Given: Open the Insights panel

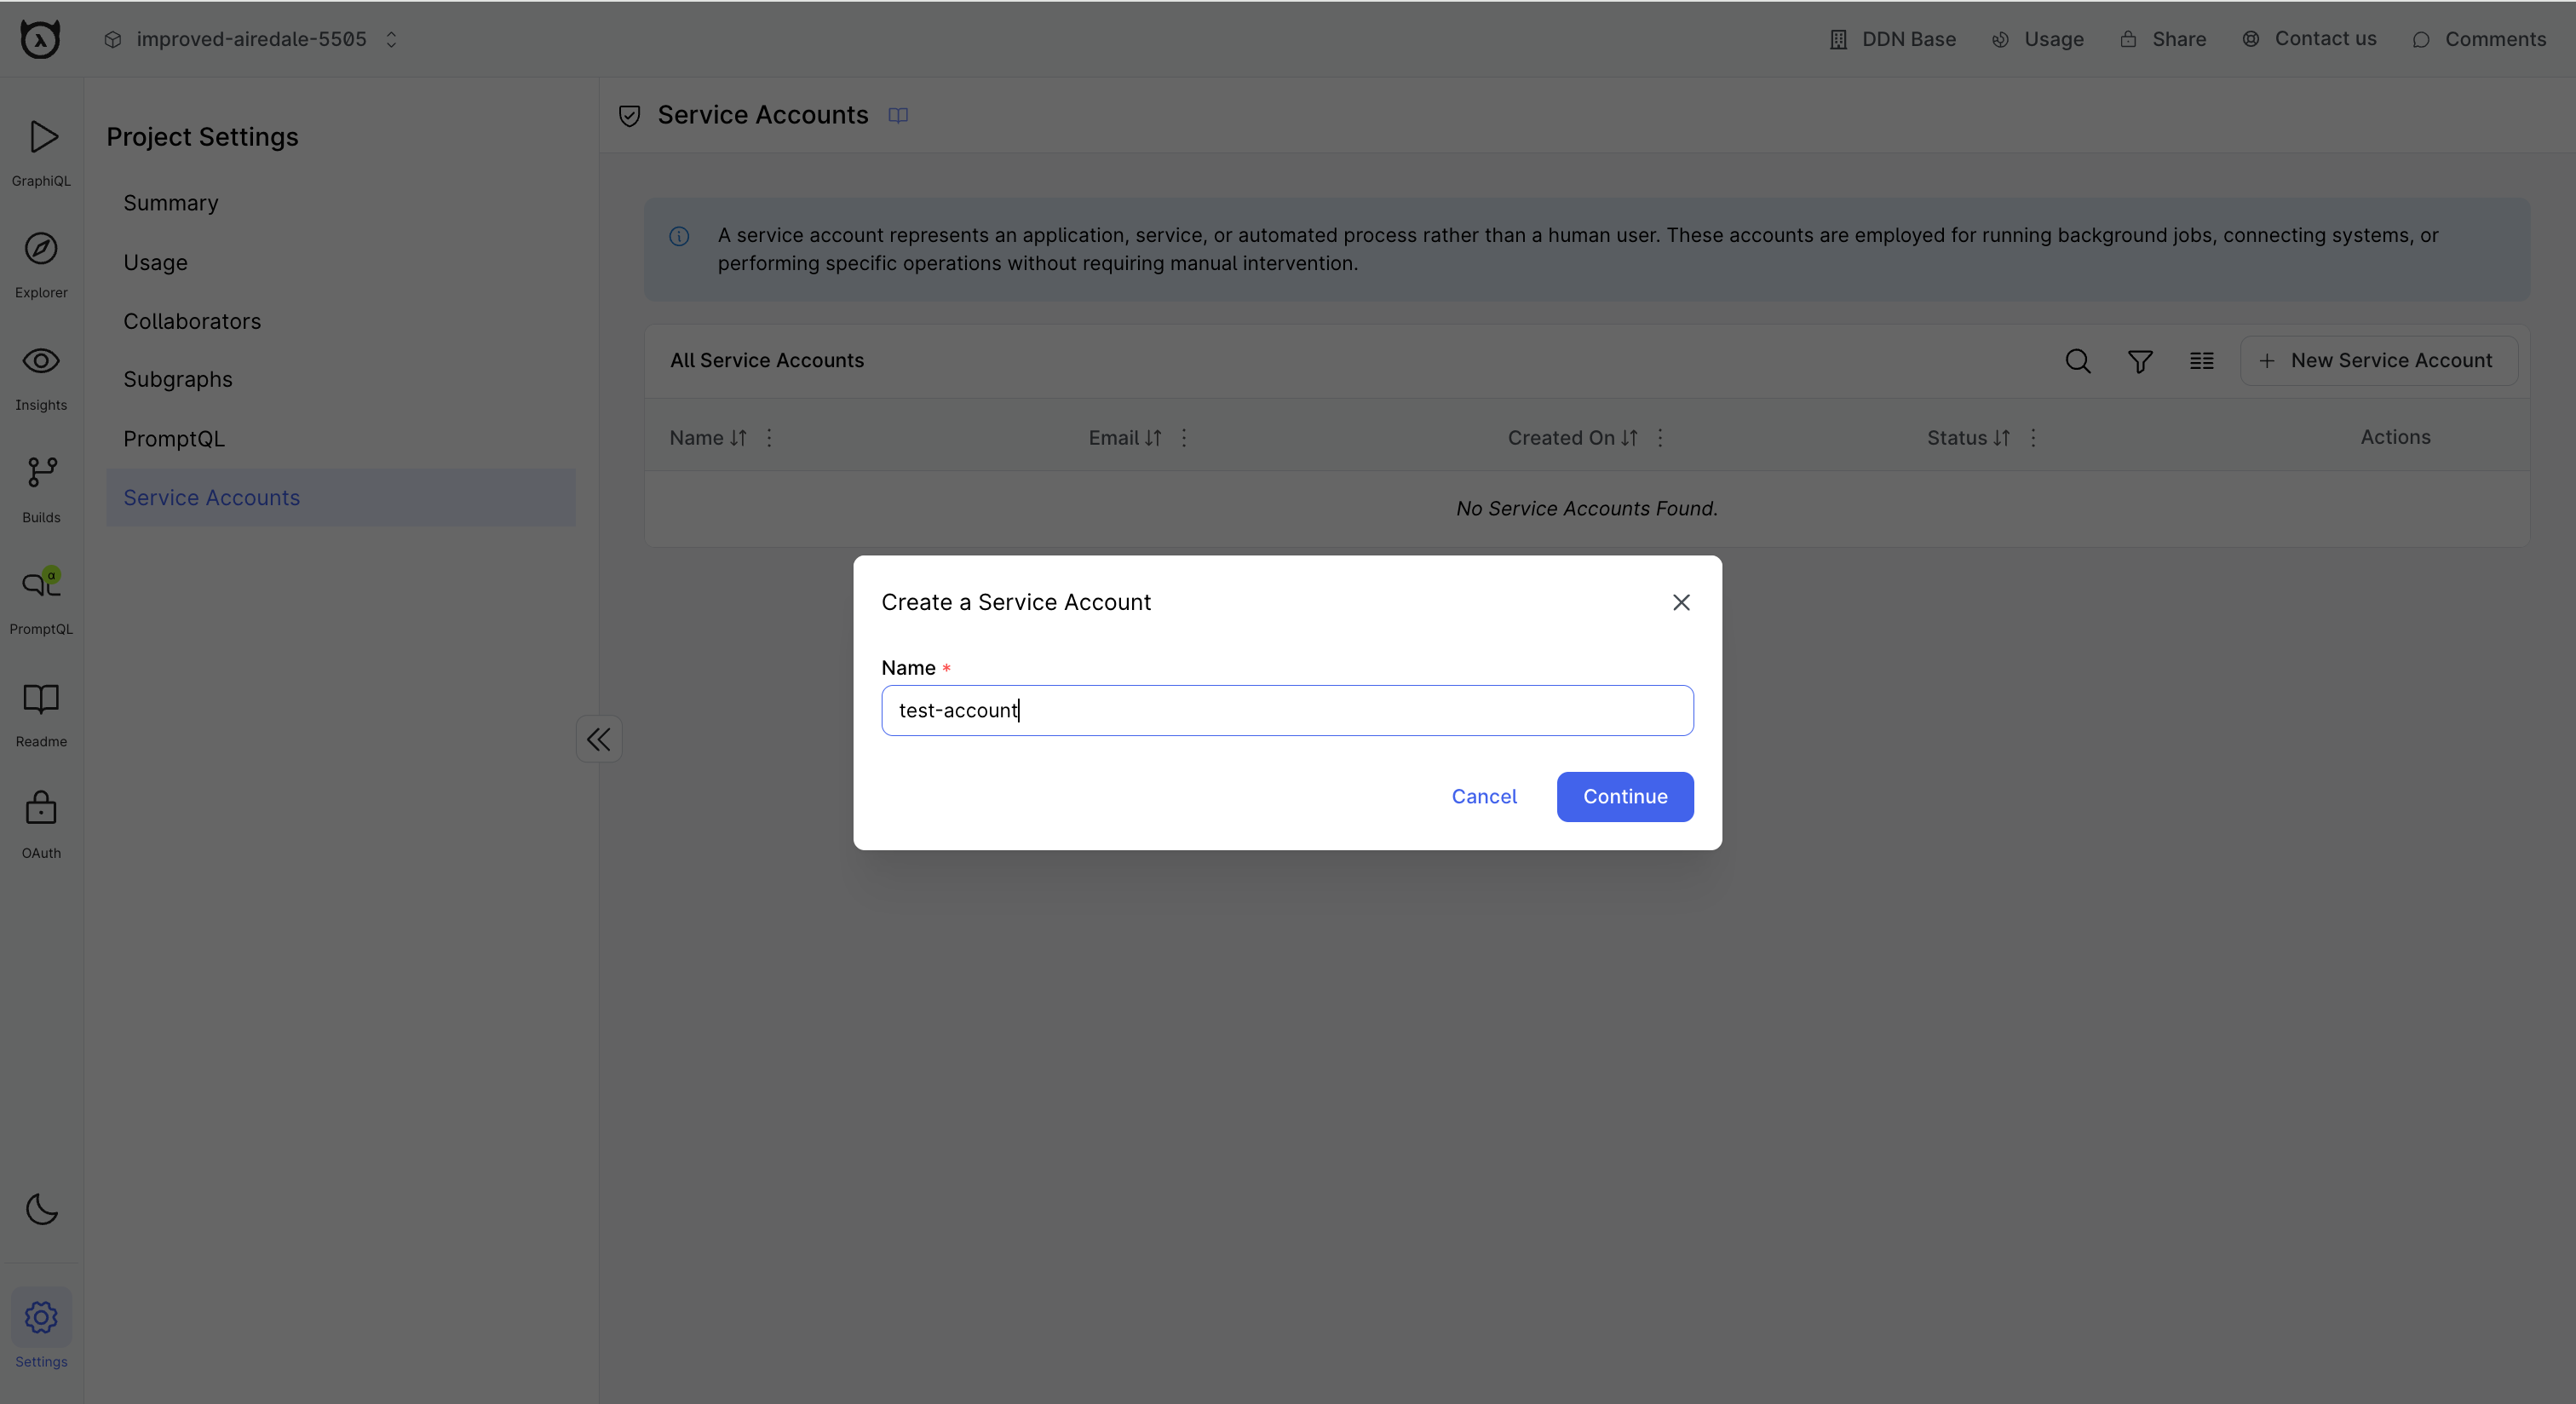Looking at the screenshot, I should click(x=41, y=374).
